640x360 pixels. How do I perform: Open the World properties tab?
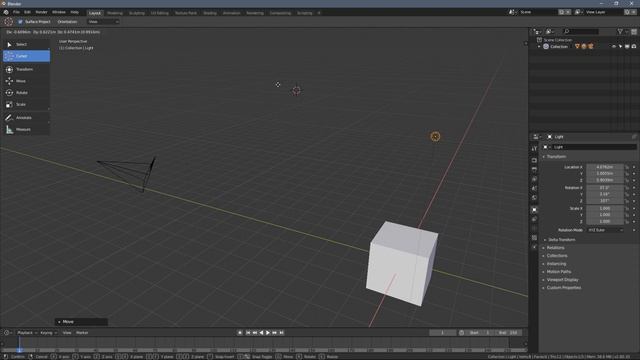tap(534, 198)
